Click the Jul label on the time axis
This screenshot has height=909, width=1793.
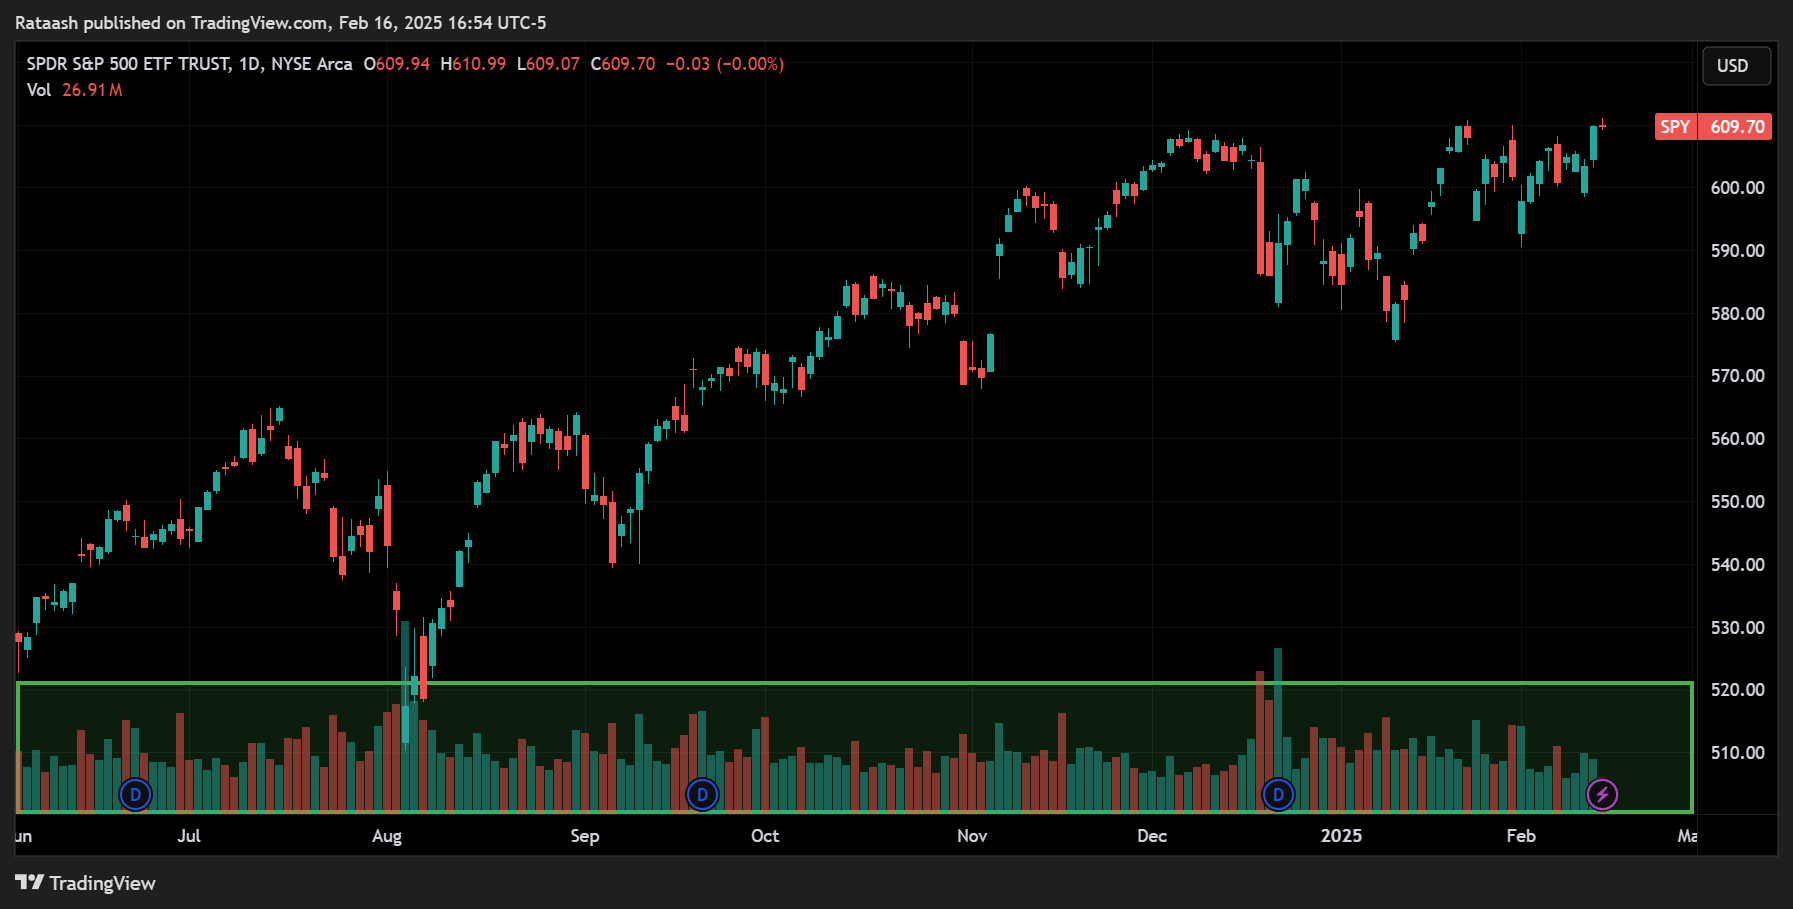(x=189, y=836)
